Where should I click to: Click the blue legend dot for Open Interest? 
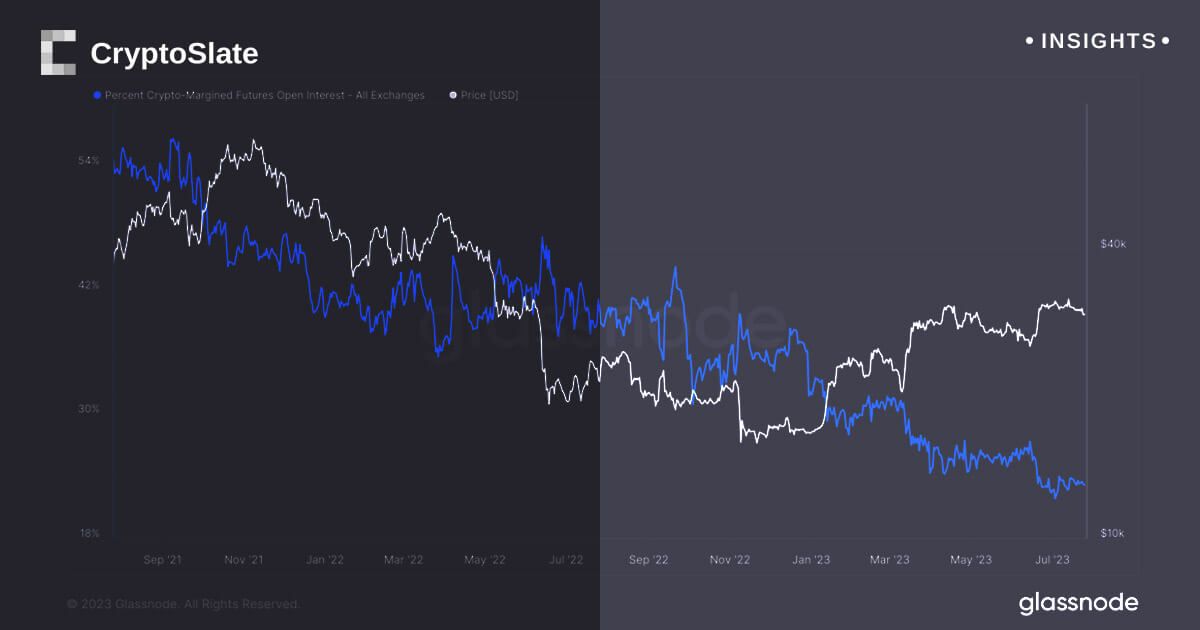tap(96, 95)
